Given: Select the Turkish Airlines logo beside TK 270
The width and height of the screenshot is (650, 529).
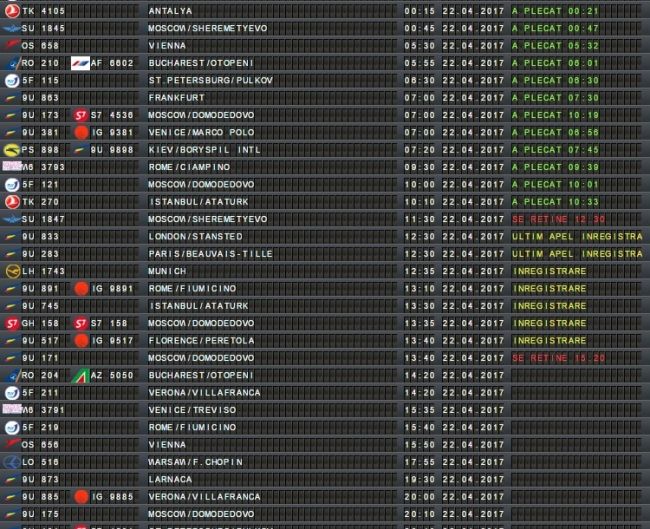Looking at the screenshot, I should pyautogui.click(x=12, y=202).
